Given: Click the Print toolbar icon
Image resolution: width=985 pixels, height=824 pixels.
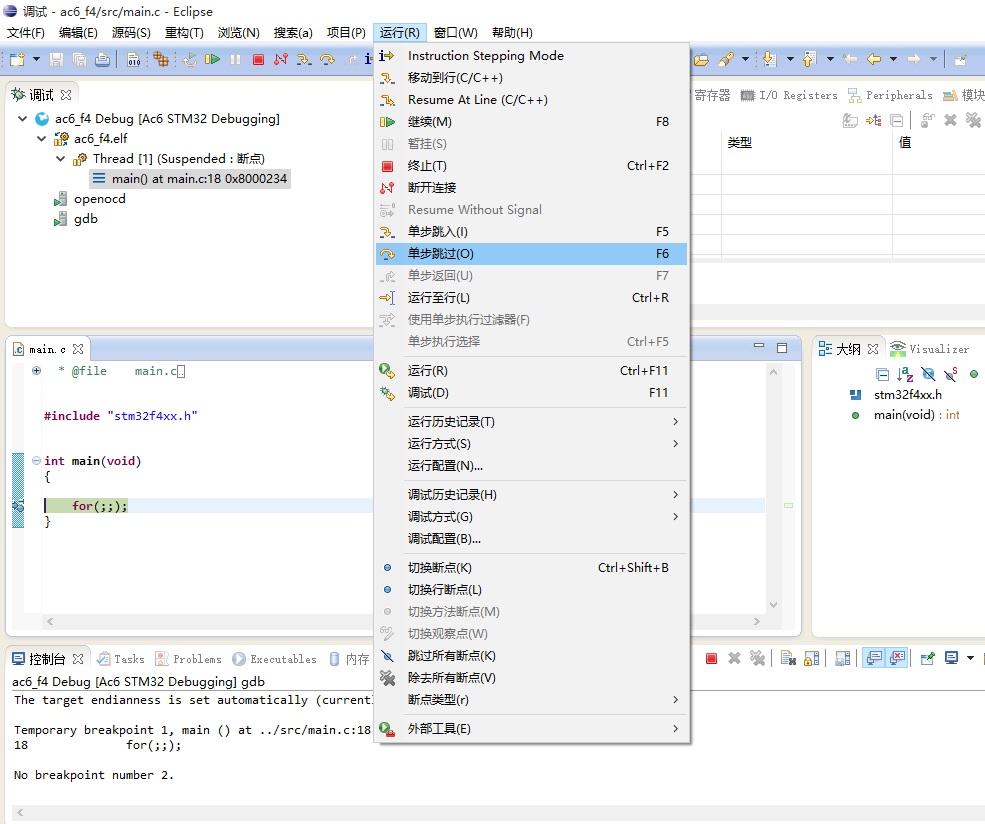Looking at the screenshot, I should [x=102, y=59].
